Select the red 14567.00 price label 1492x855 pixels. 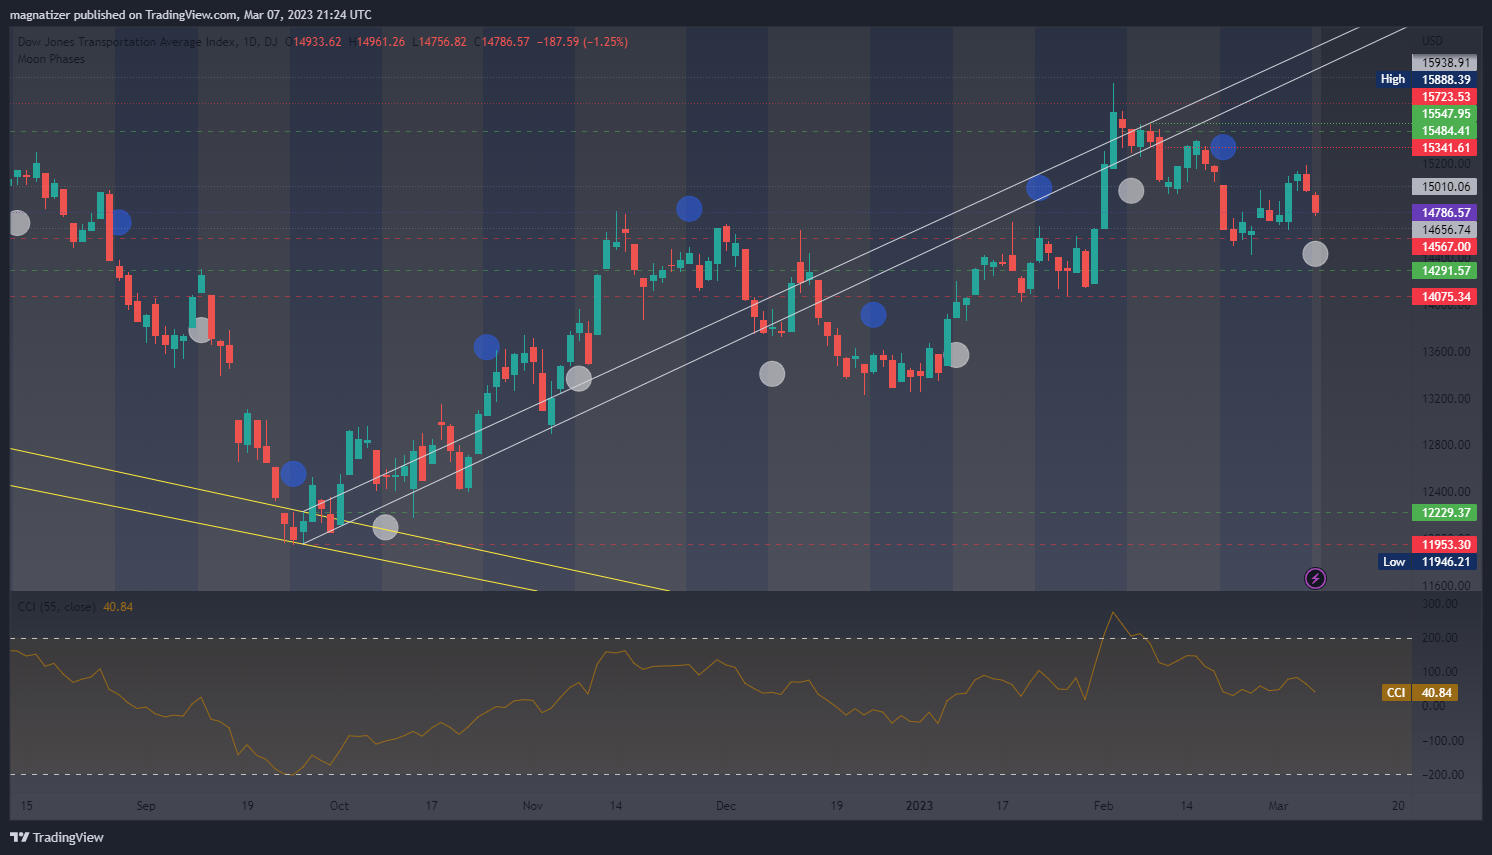coord(1444,247)
